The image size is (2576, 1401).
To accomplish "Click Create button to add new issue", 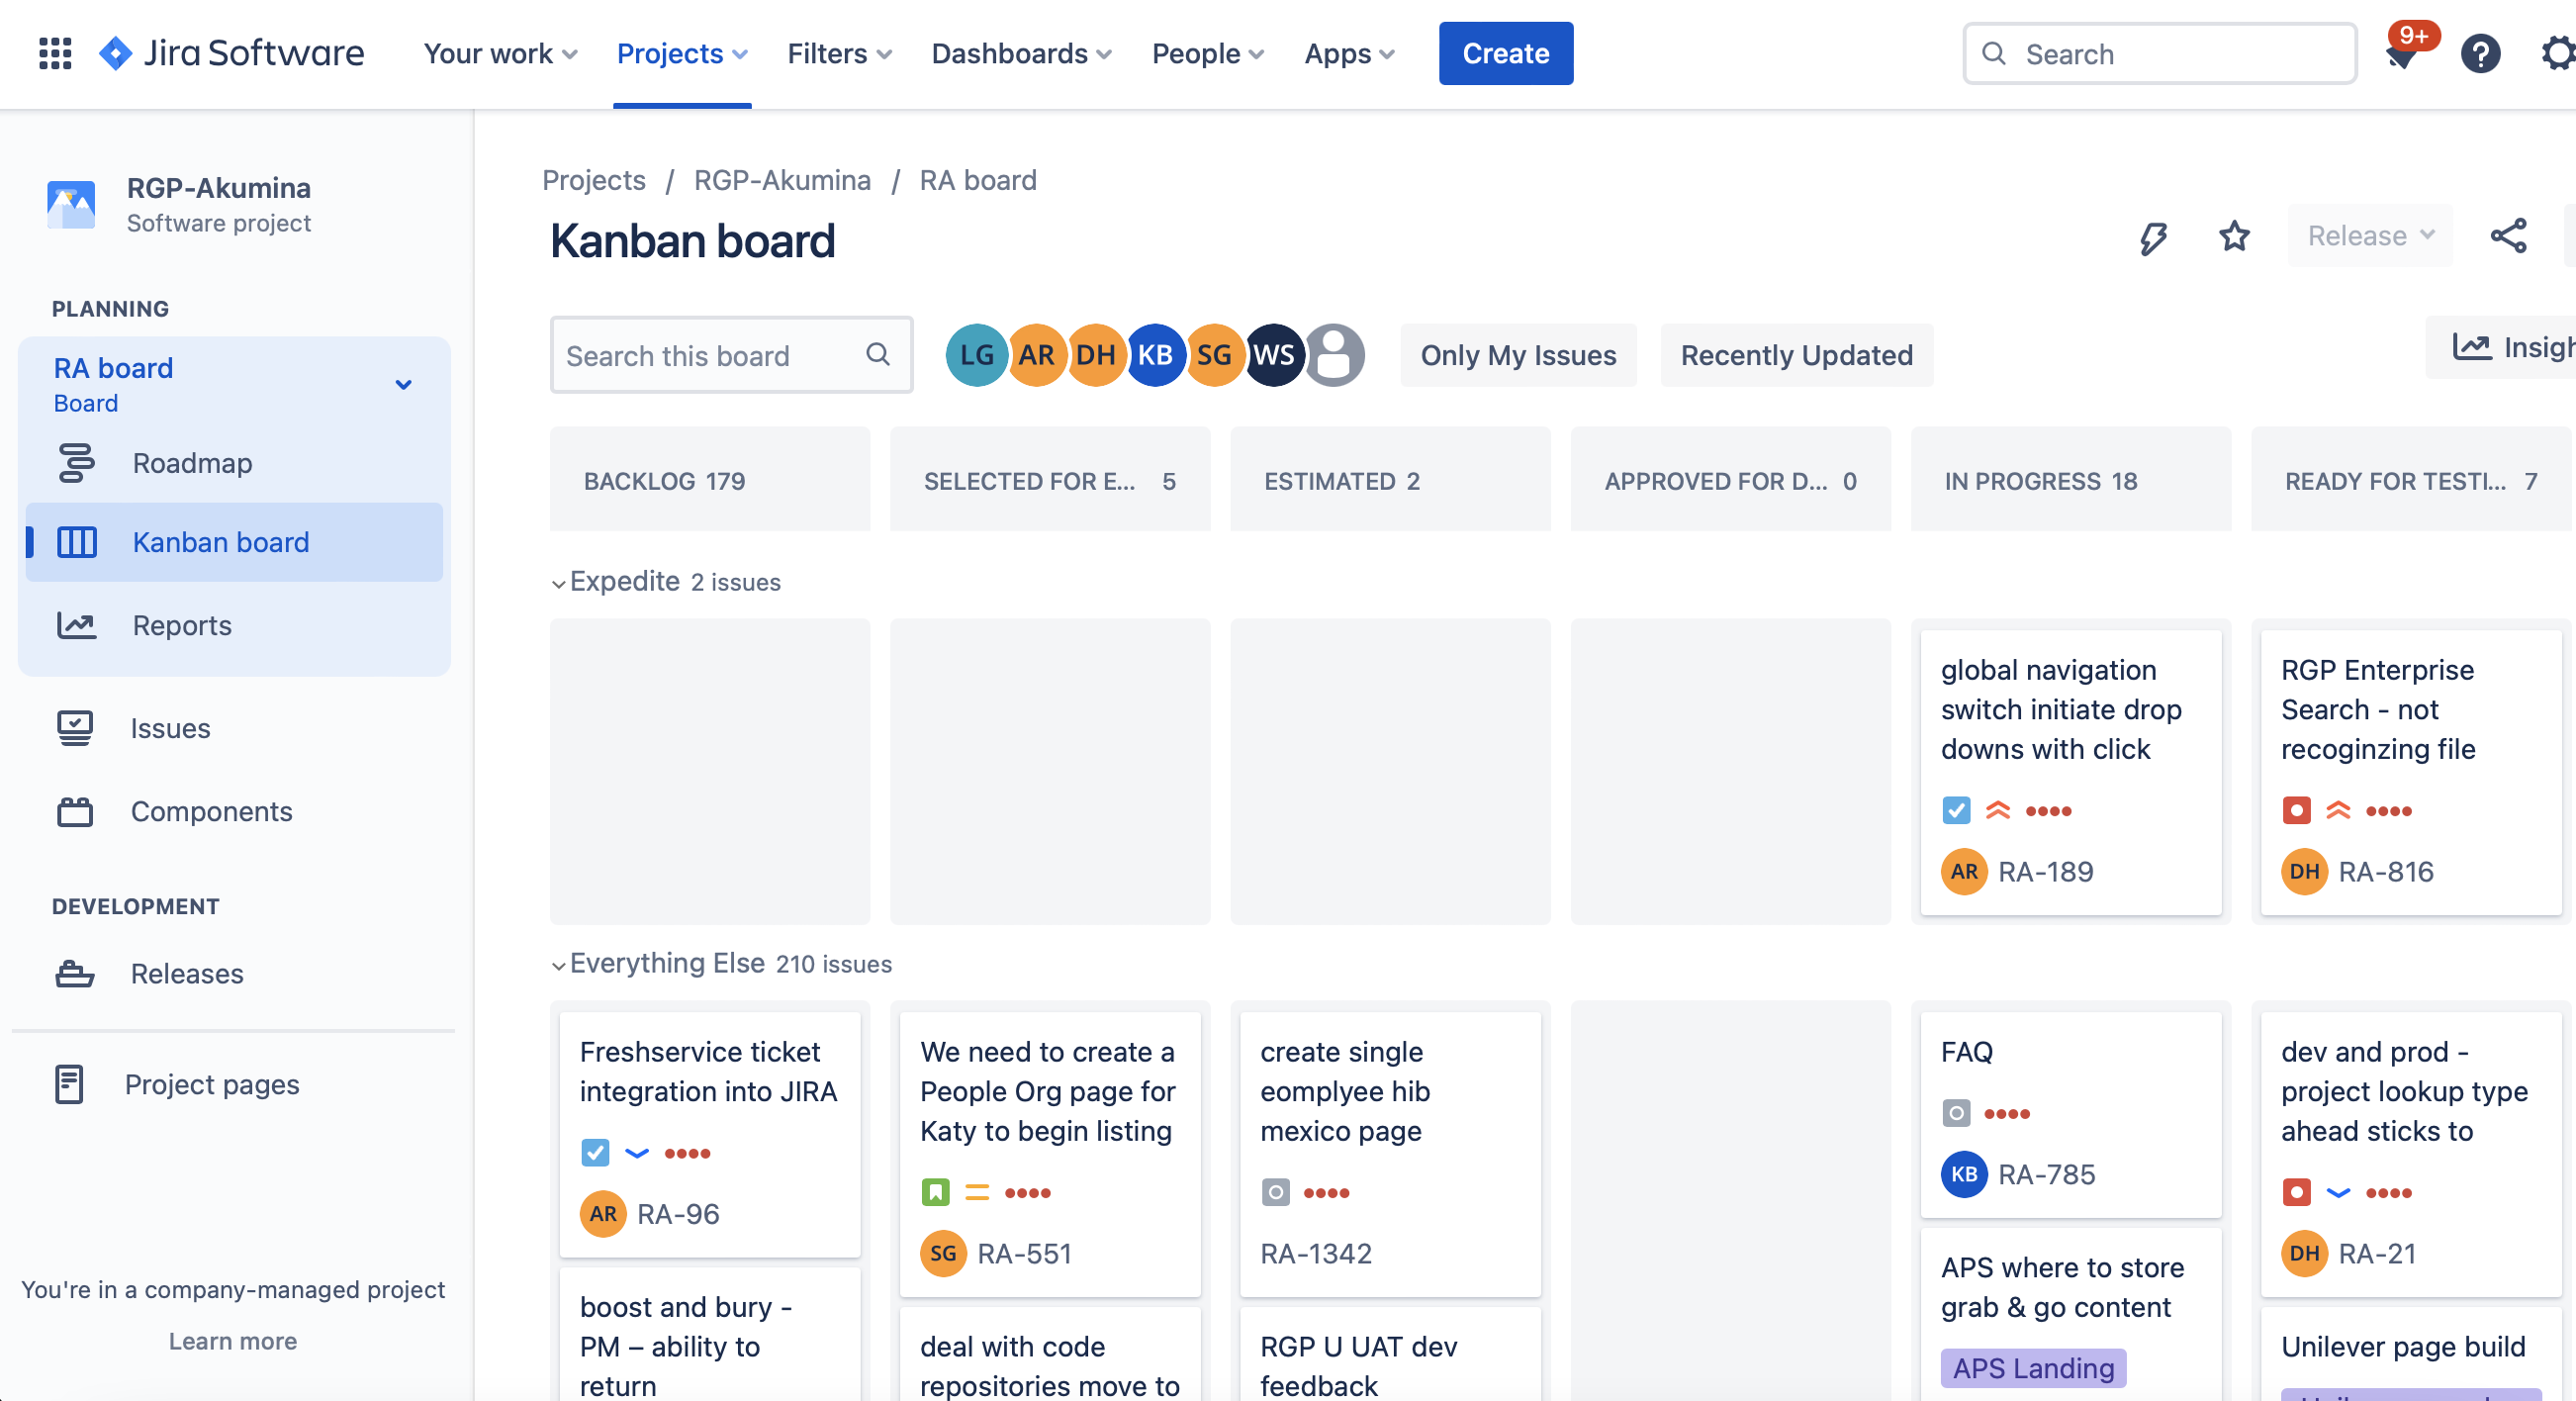I will (1506, 51).
